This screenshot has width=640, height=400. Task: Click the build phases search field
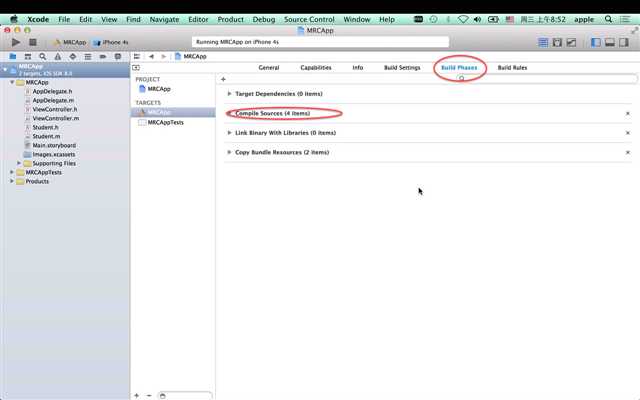(547, 78)
